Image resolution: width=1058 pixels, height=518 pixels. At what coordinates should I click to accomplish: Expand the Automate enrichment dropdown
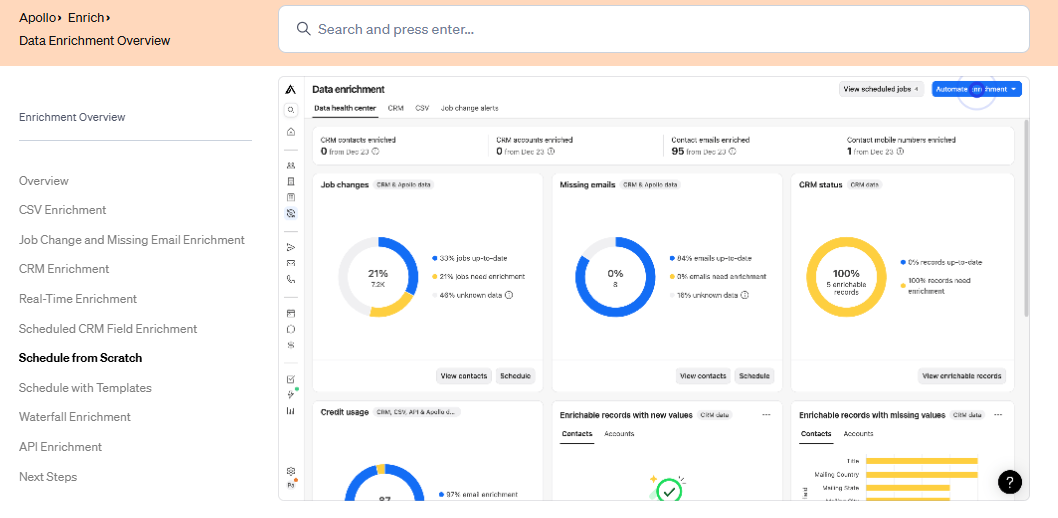976,89
